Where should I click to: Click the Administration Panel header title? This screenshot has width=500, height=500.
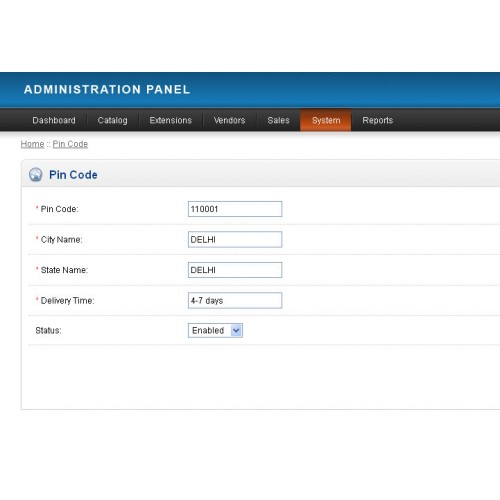point(107,89)
